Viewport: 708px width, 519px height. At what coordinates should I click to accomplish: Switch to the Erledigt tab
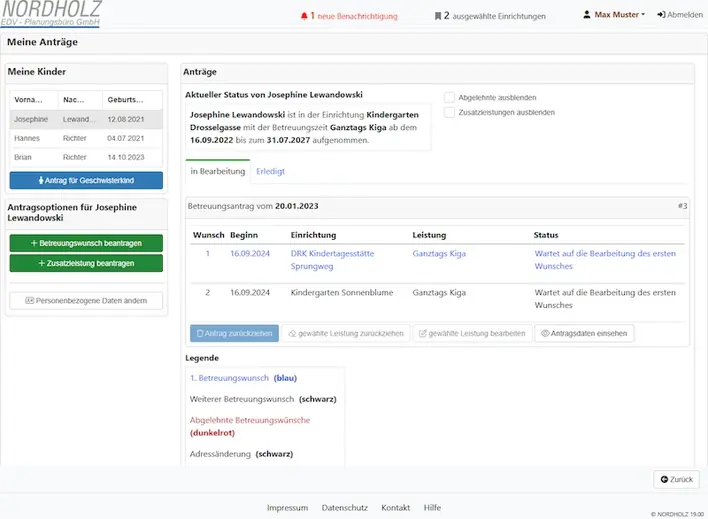(270, 171)
